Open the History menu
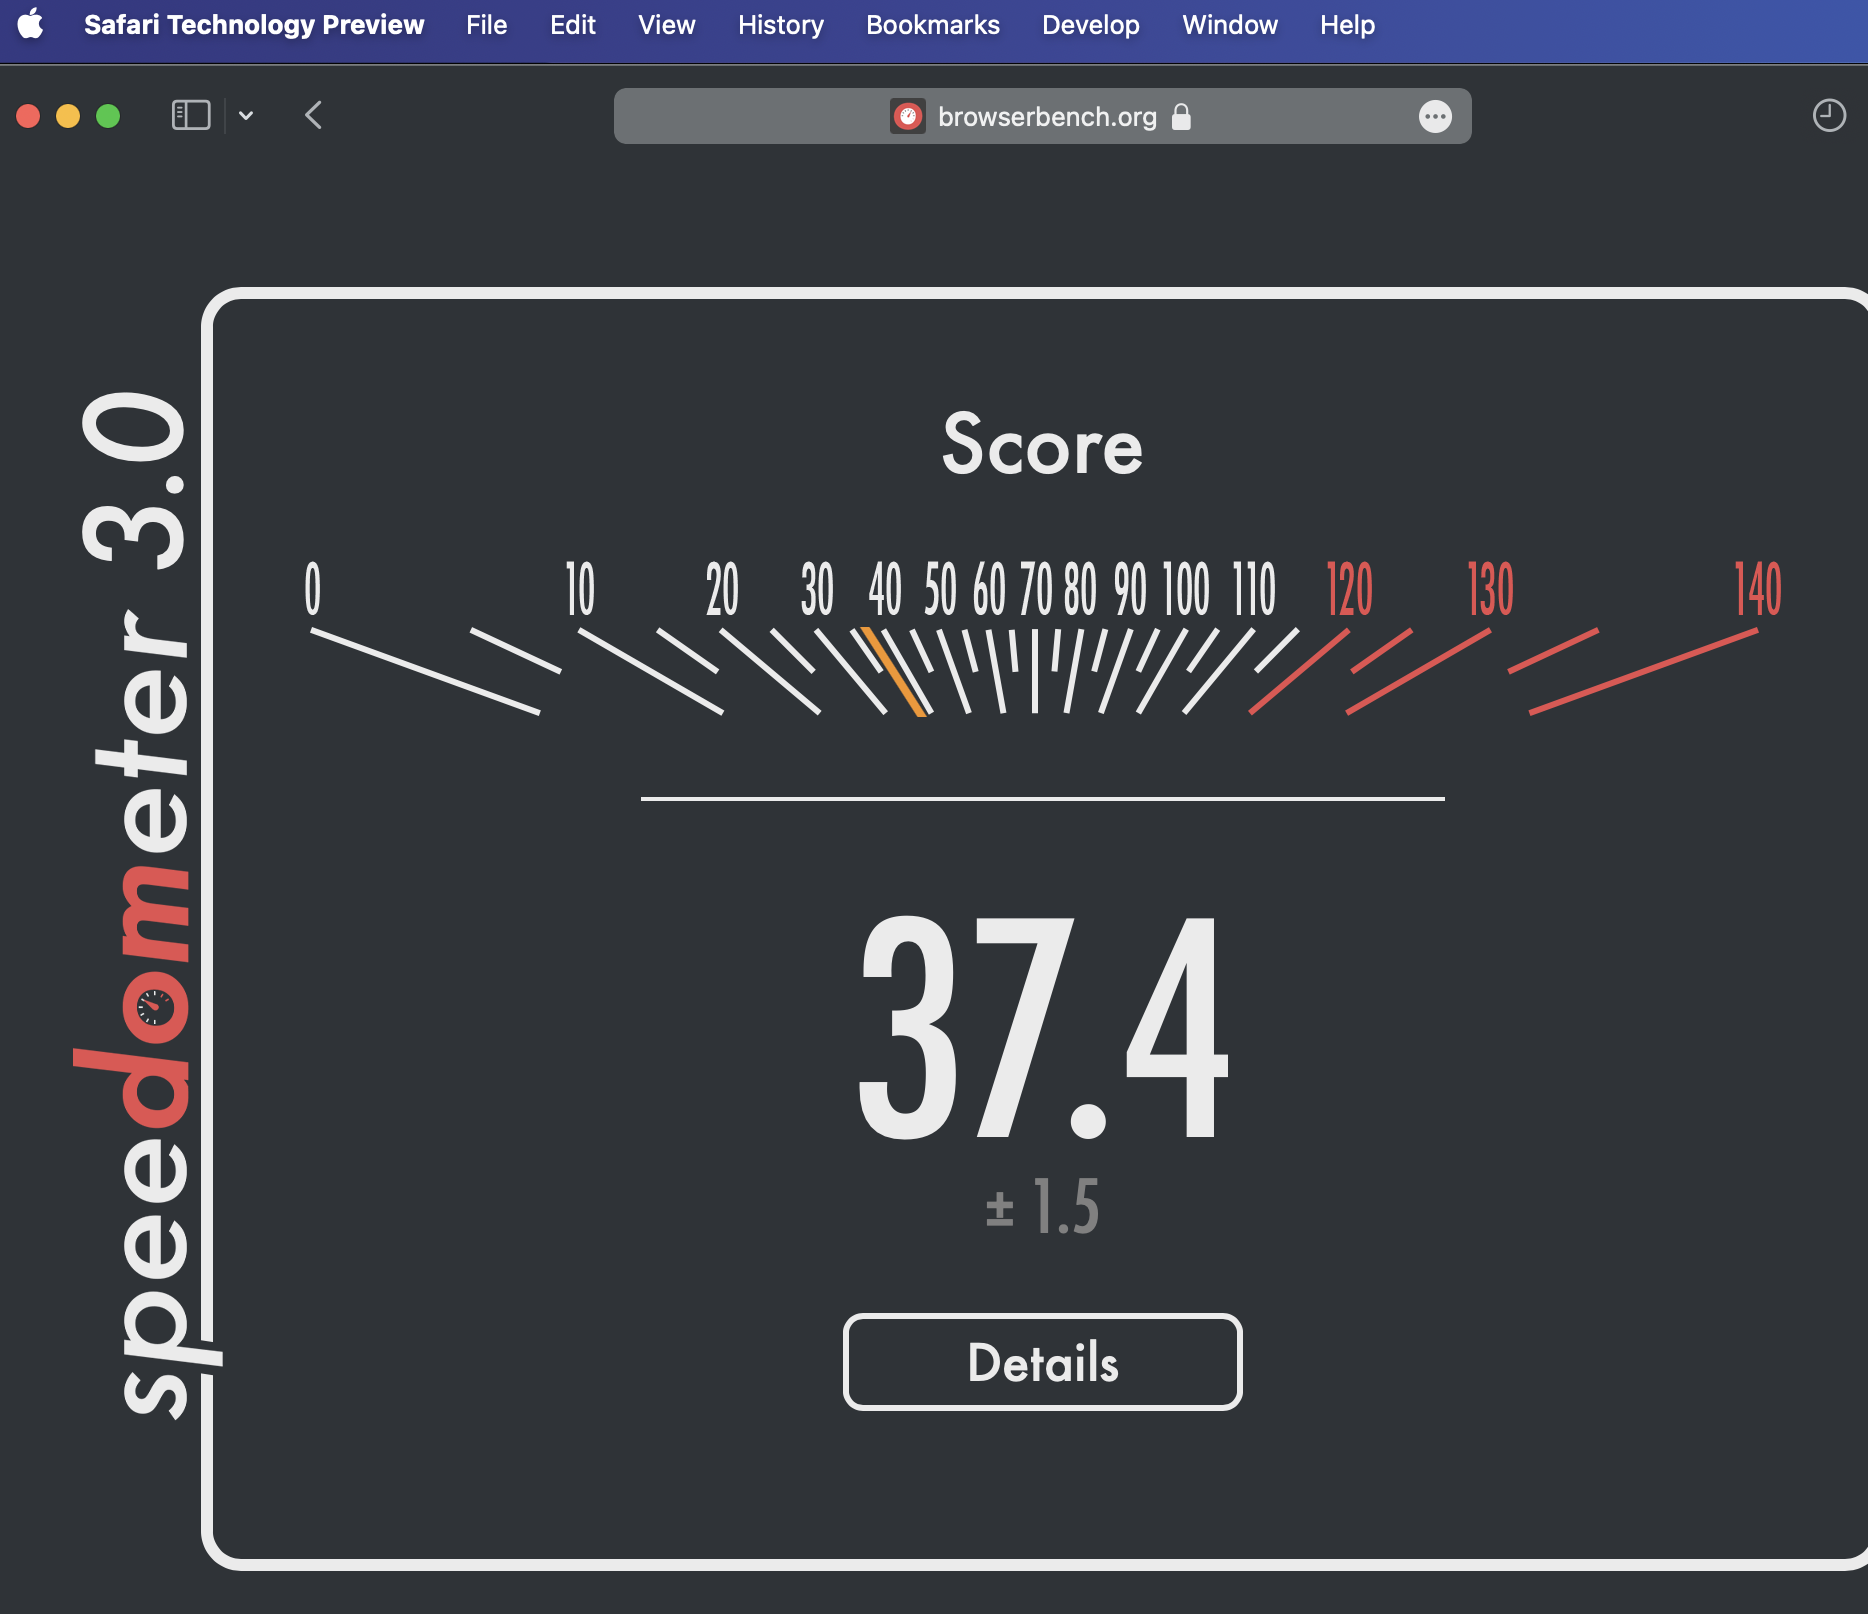Image resolution: width=1868 pixels, height=1614 pixels. (781, 25)
